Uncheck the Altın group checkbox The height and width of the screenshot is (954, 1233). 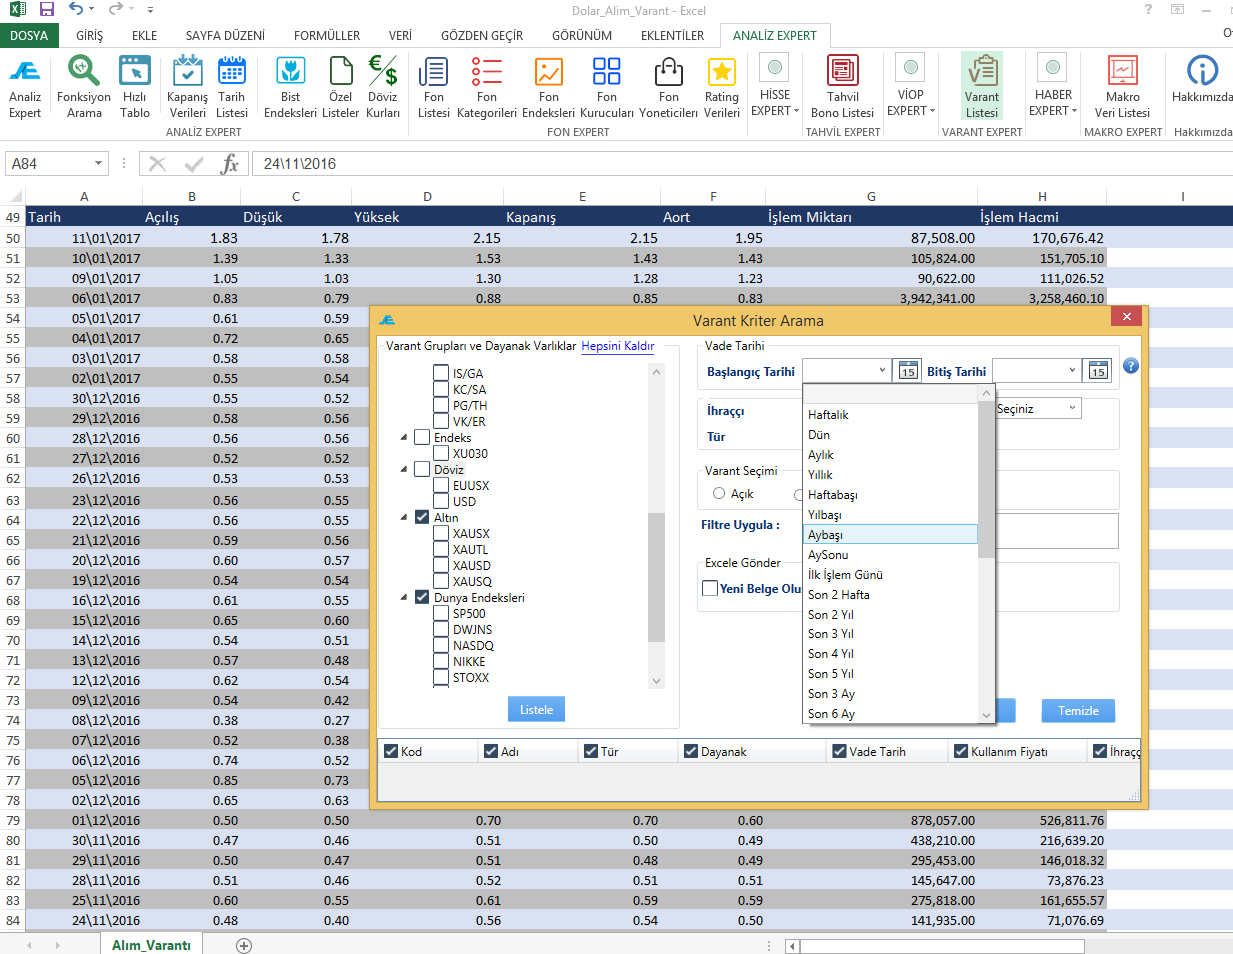coord(422,518)
